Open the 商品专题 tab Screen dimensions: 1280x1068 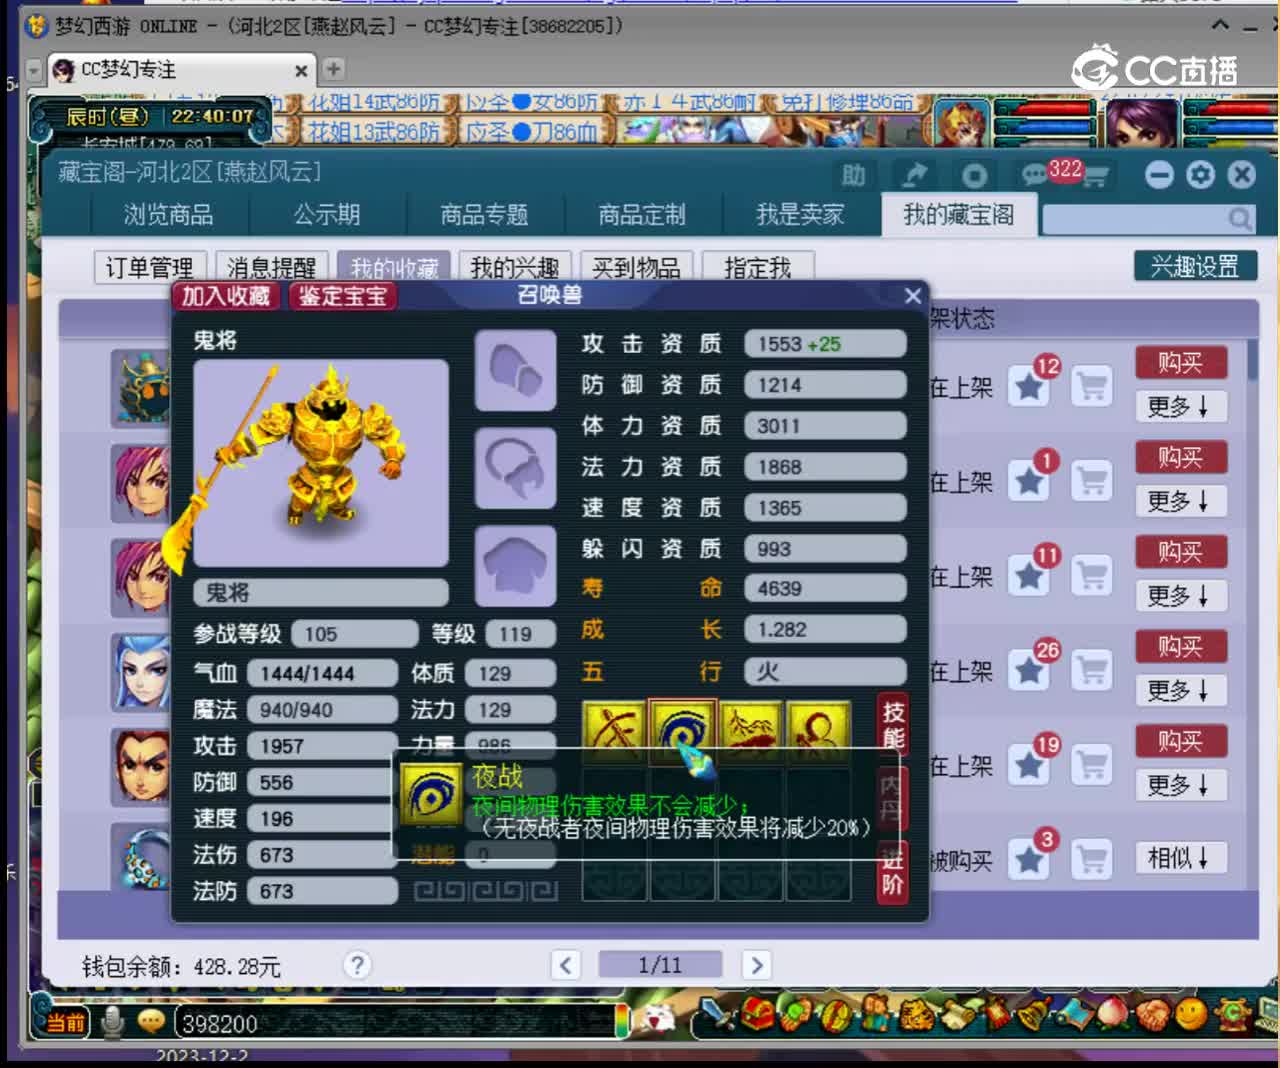click(484, 215)
